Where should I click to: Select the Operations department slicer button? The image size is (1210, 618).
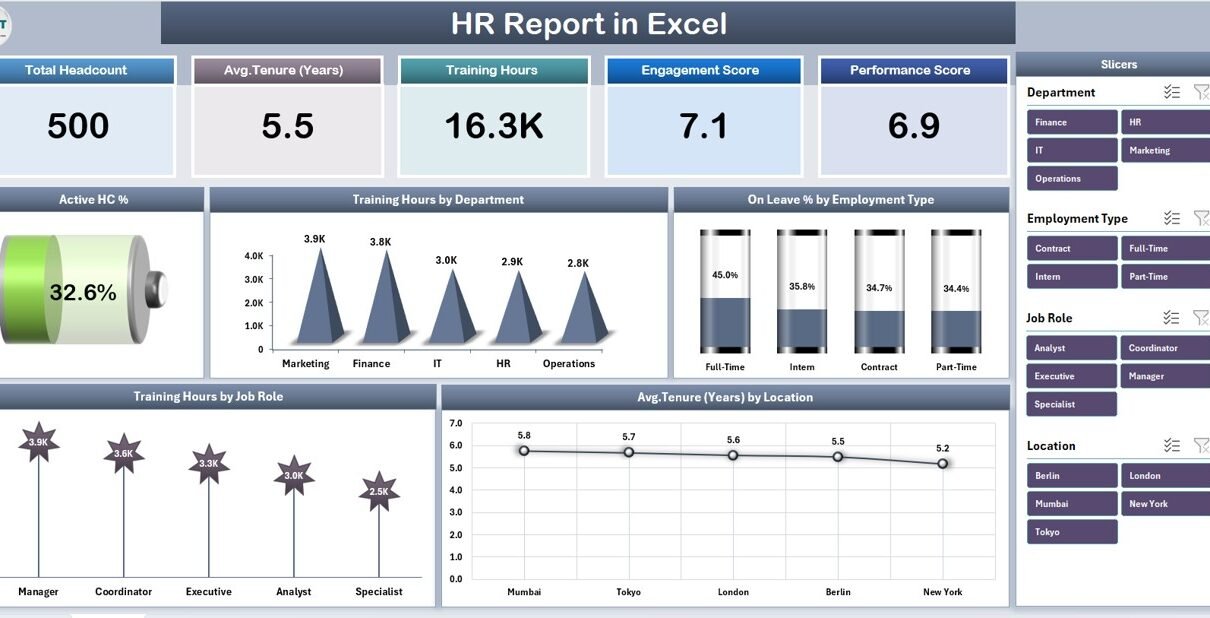pos(1072,178)
